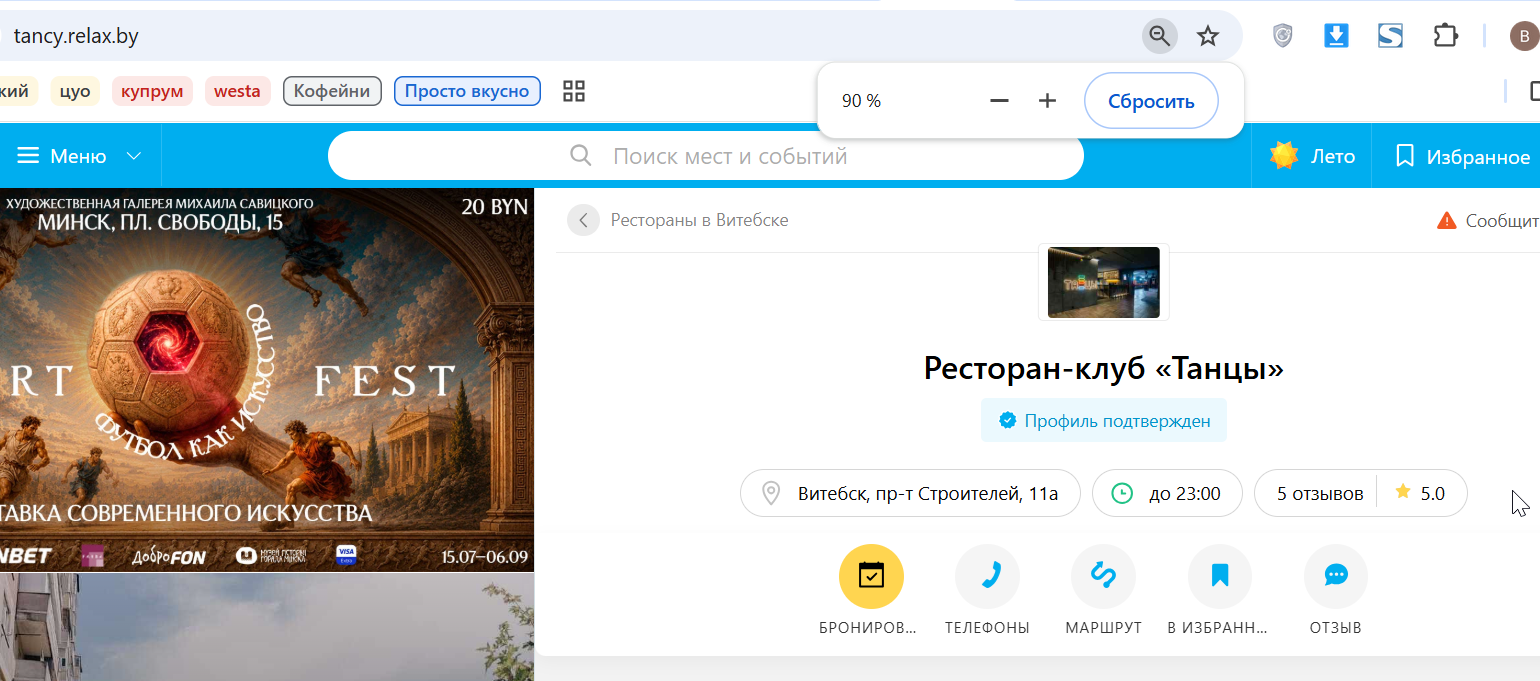Click the Маршрут route icon
This screenshot has width=1540, height=681.
pyautogui.click(x=1103, y=577)
